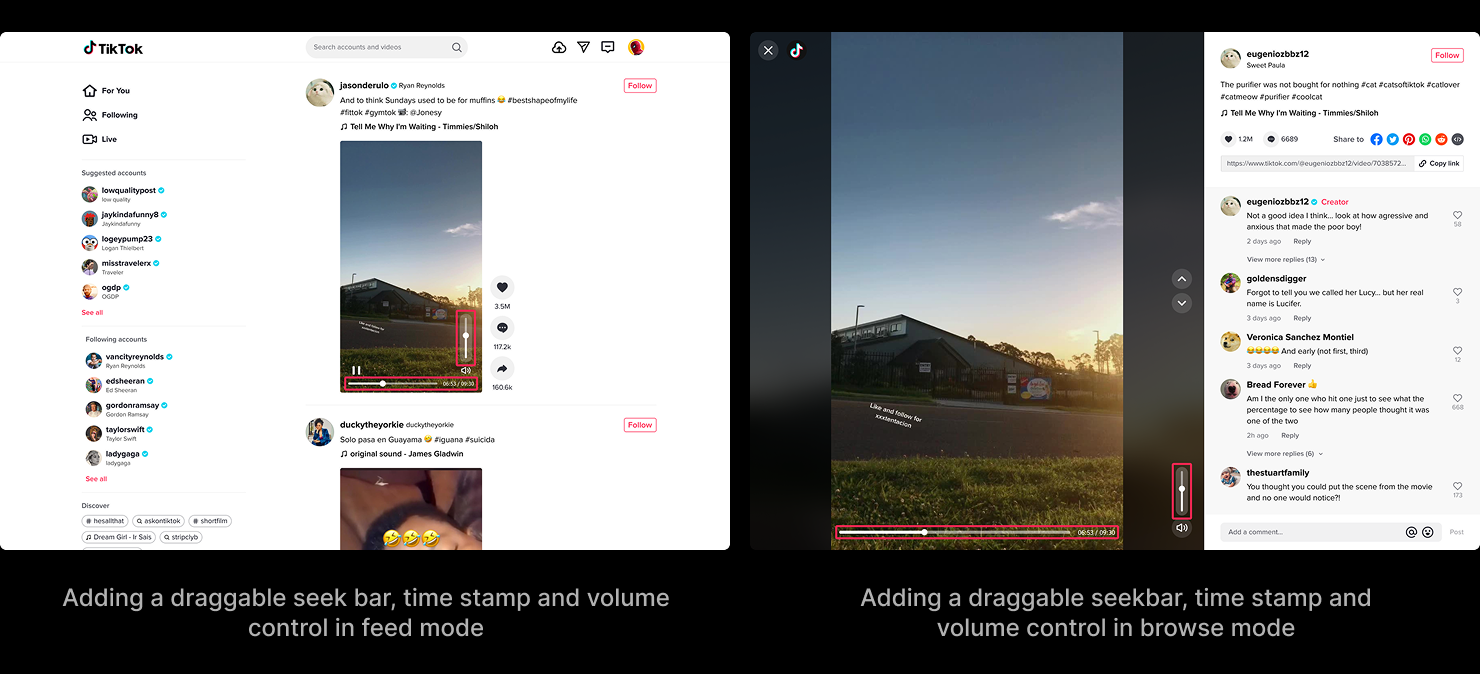The height and width of the screenshot is (674, 1480).
Task: Expand View more replies (6)
Action: point(1284,453)
